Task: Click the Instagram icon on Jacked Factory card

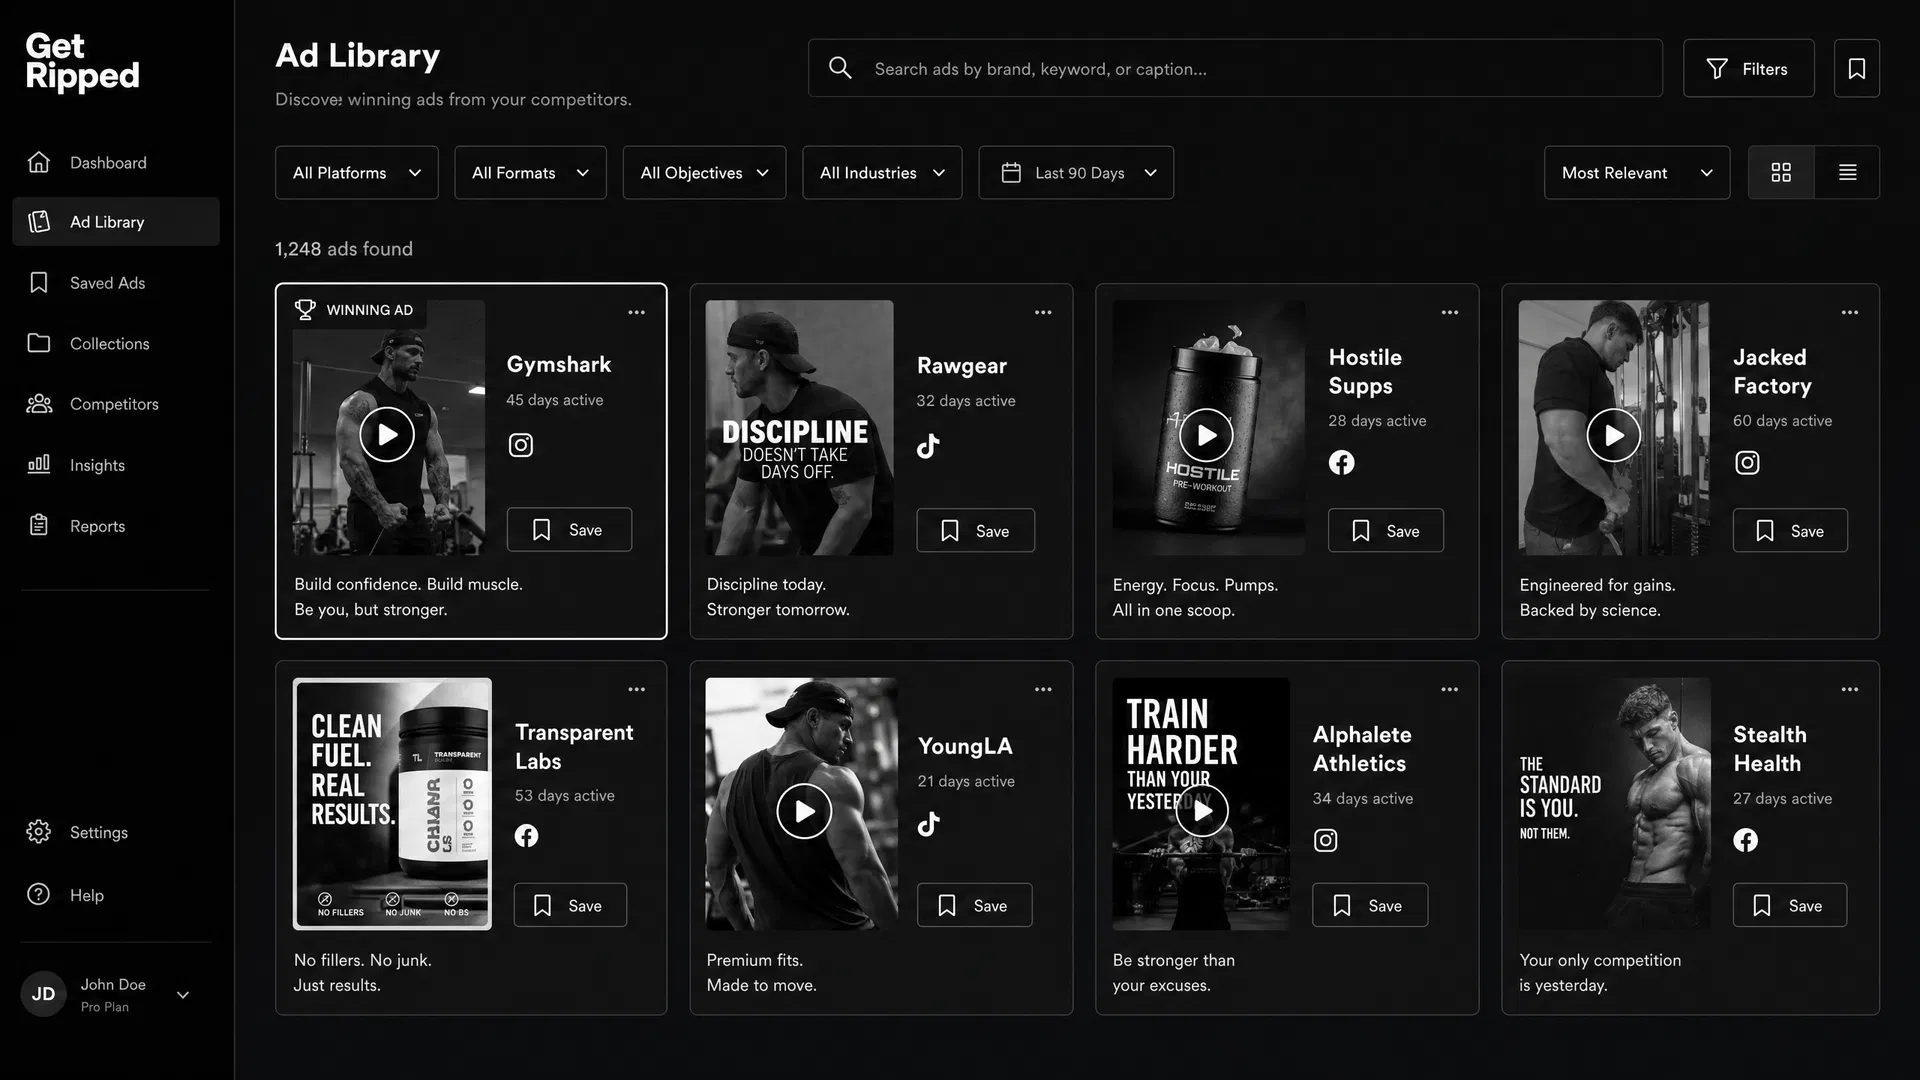Action: 1746,462
